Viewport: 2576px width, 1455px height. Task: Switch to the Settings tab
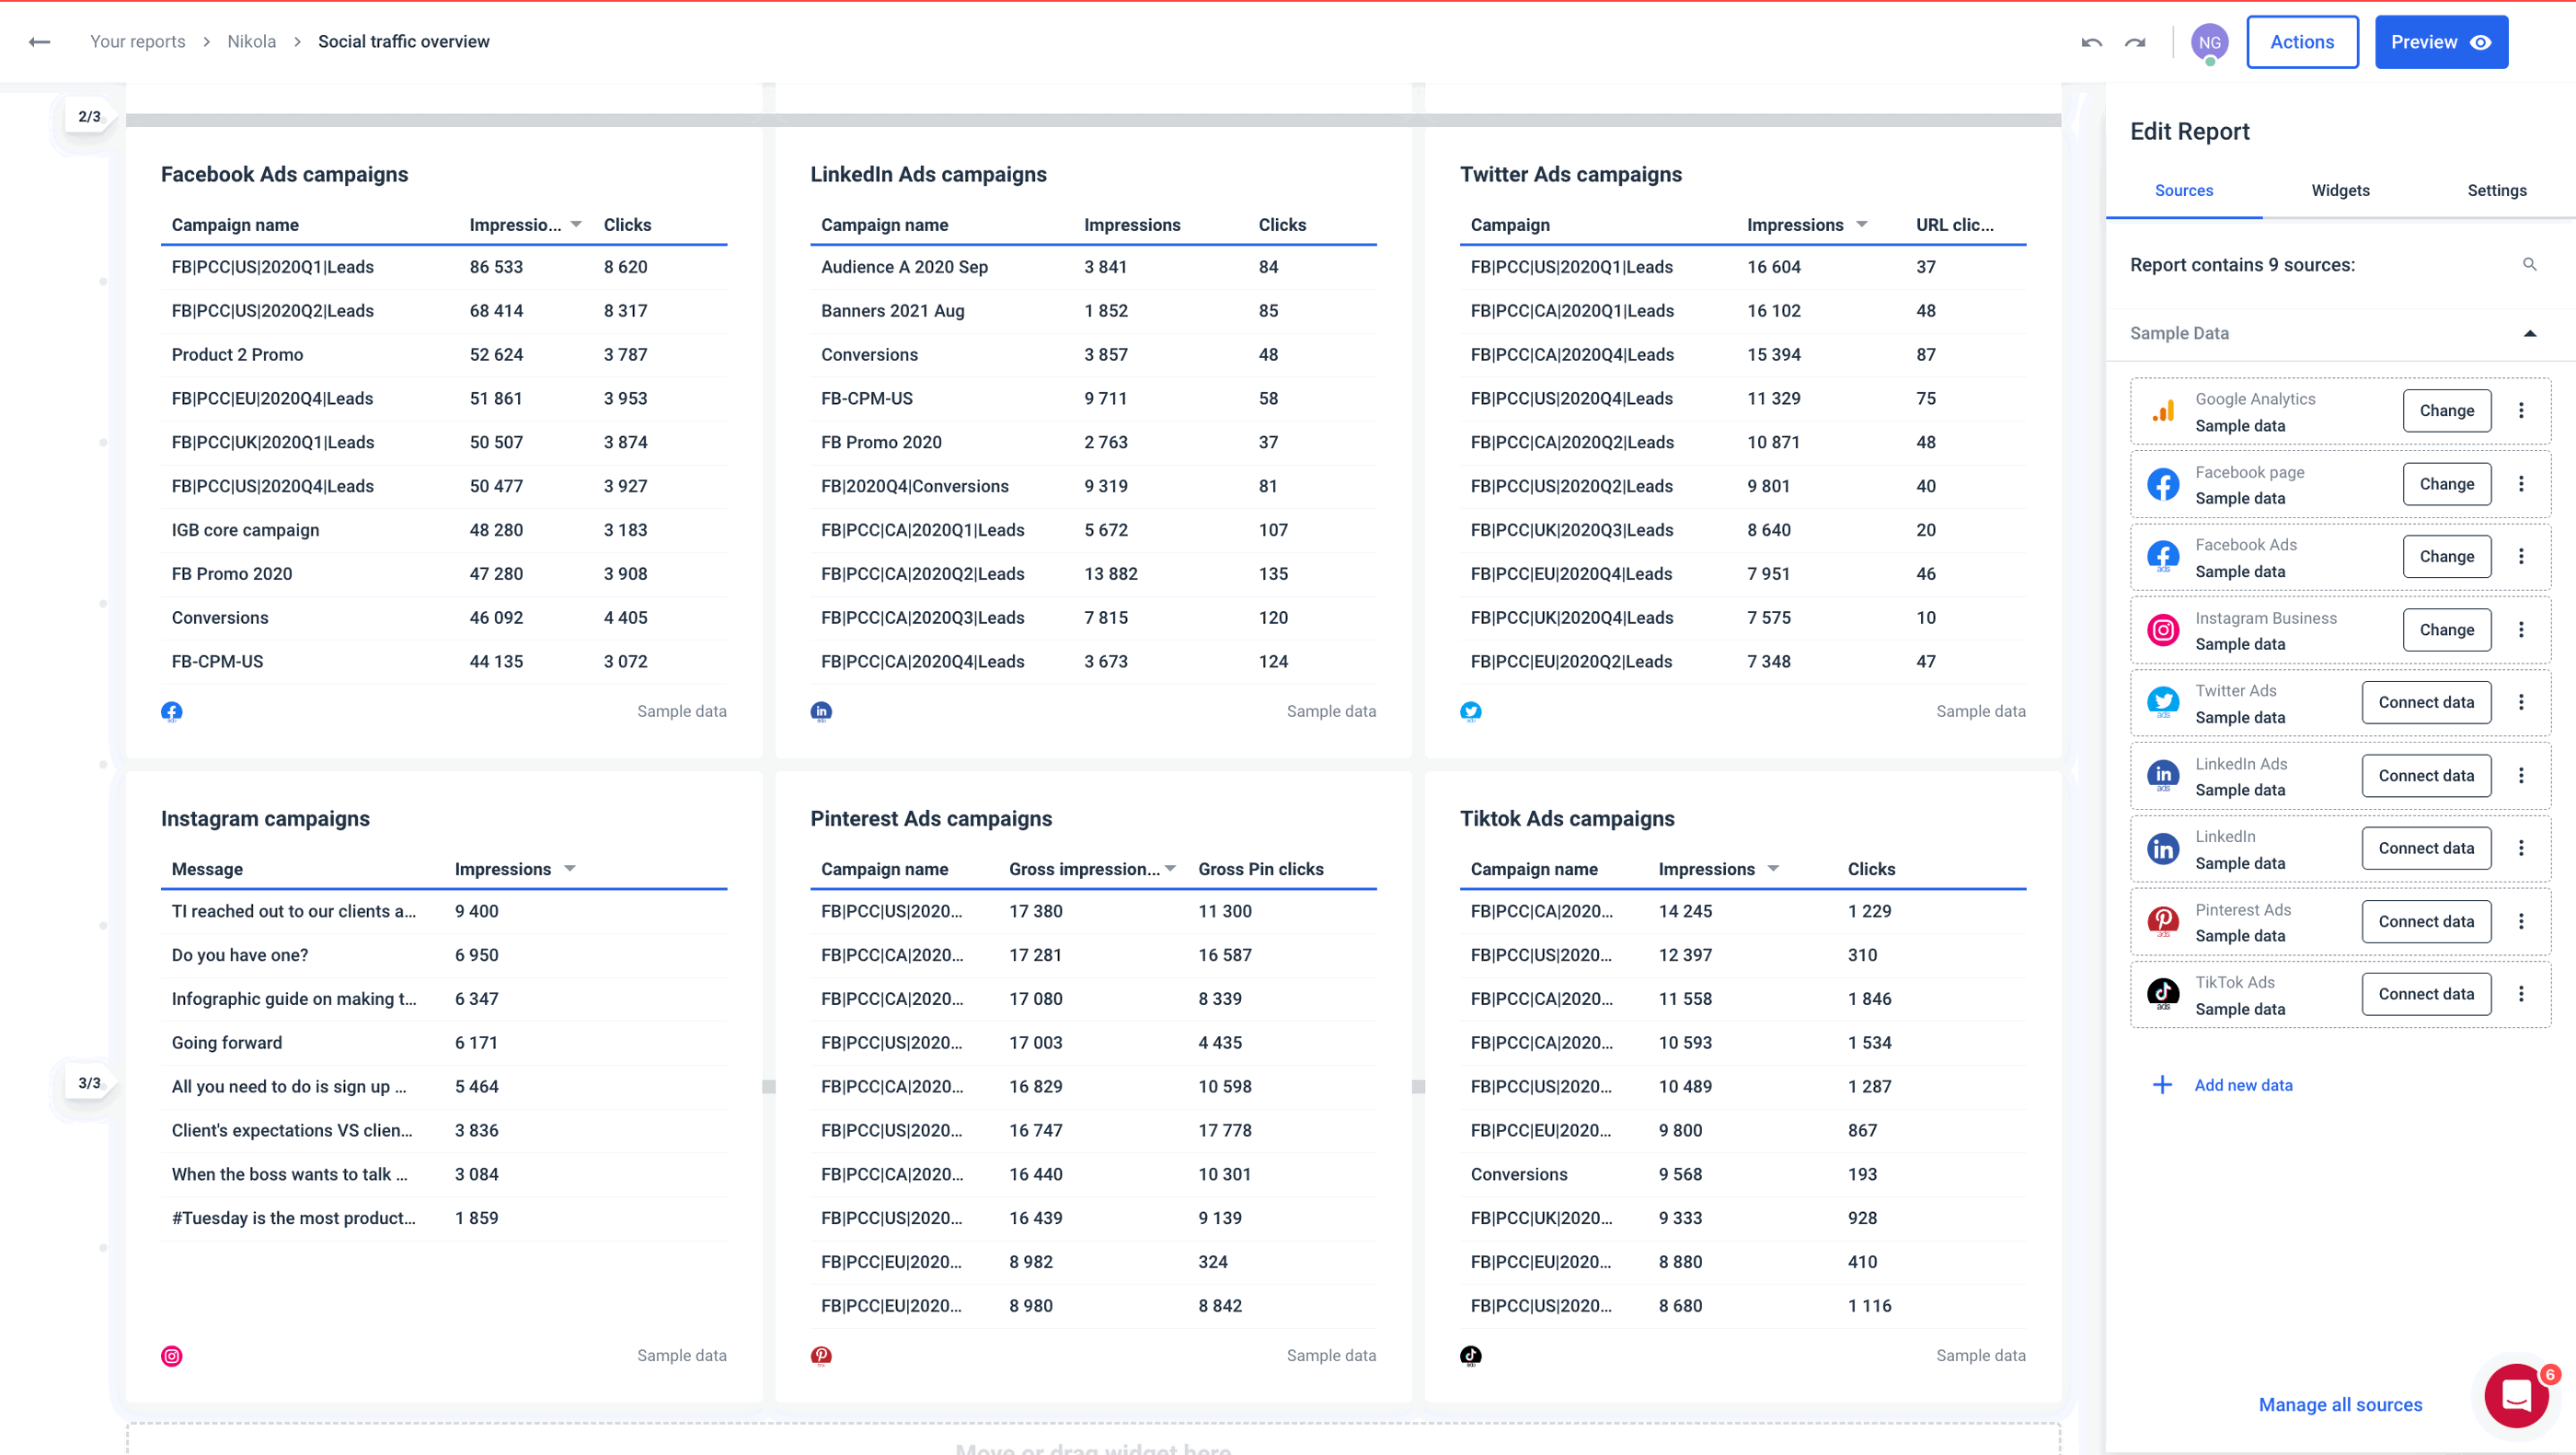click(2497, 190)
